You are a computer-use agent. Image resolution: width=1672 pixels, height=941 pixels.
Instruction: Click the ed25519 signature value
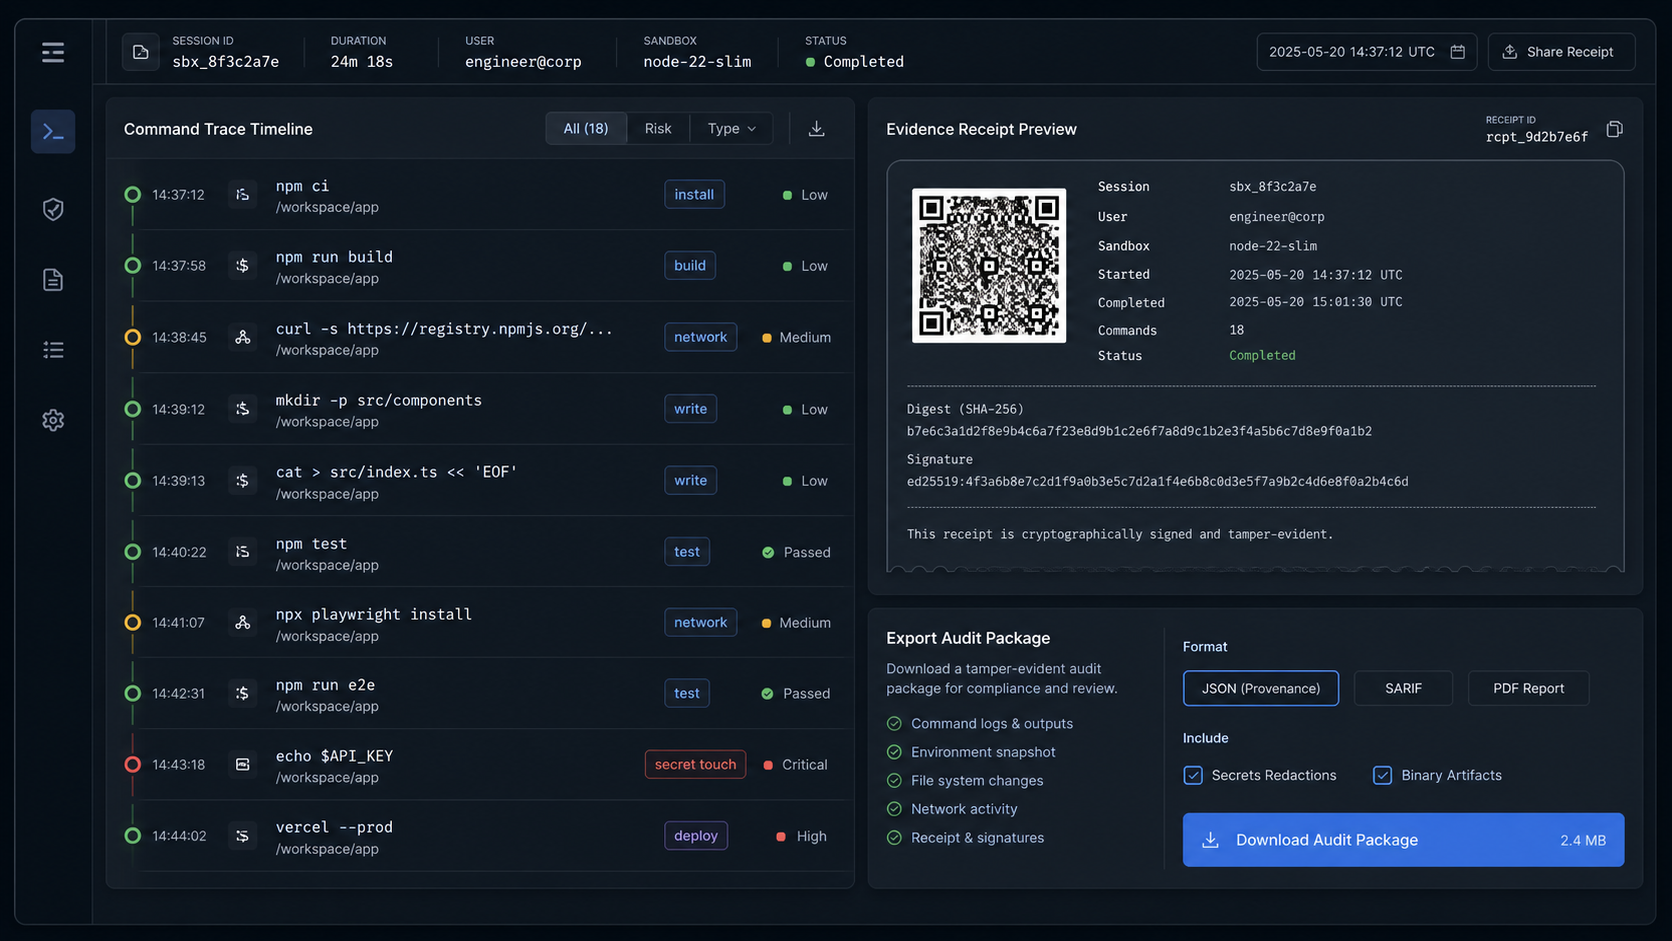coord(1157,481)
